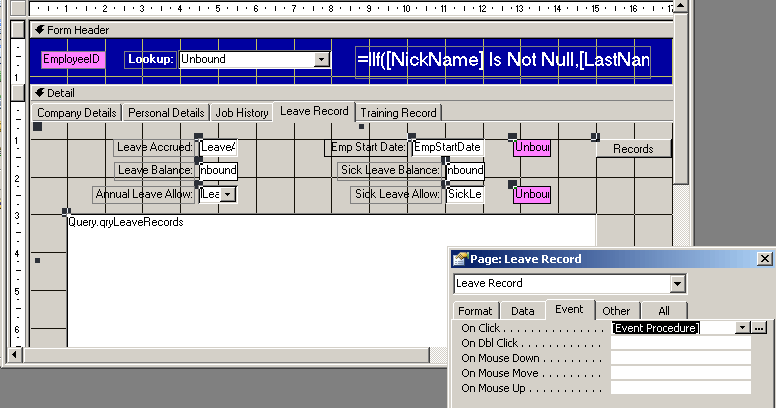
Task: Open the Other tab in property sheet
Action: (x=616, y=311)
